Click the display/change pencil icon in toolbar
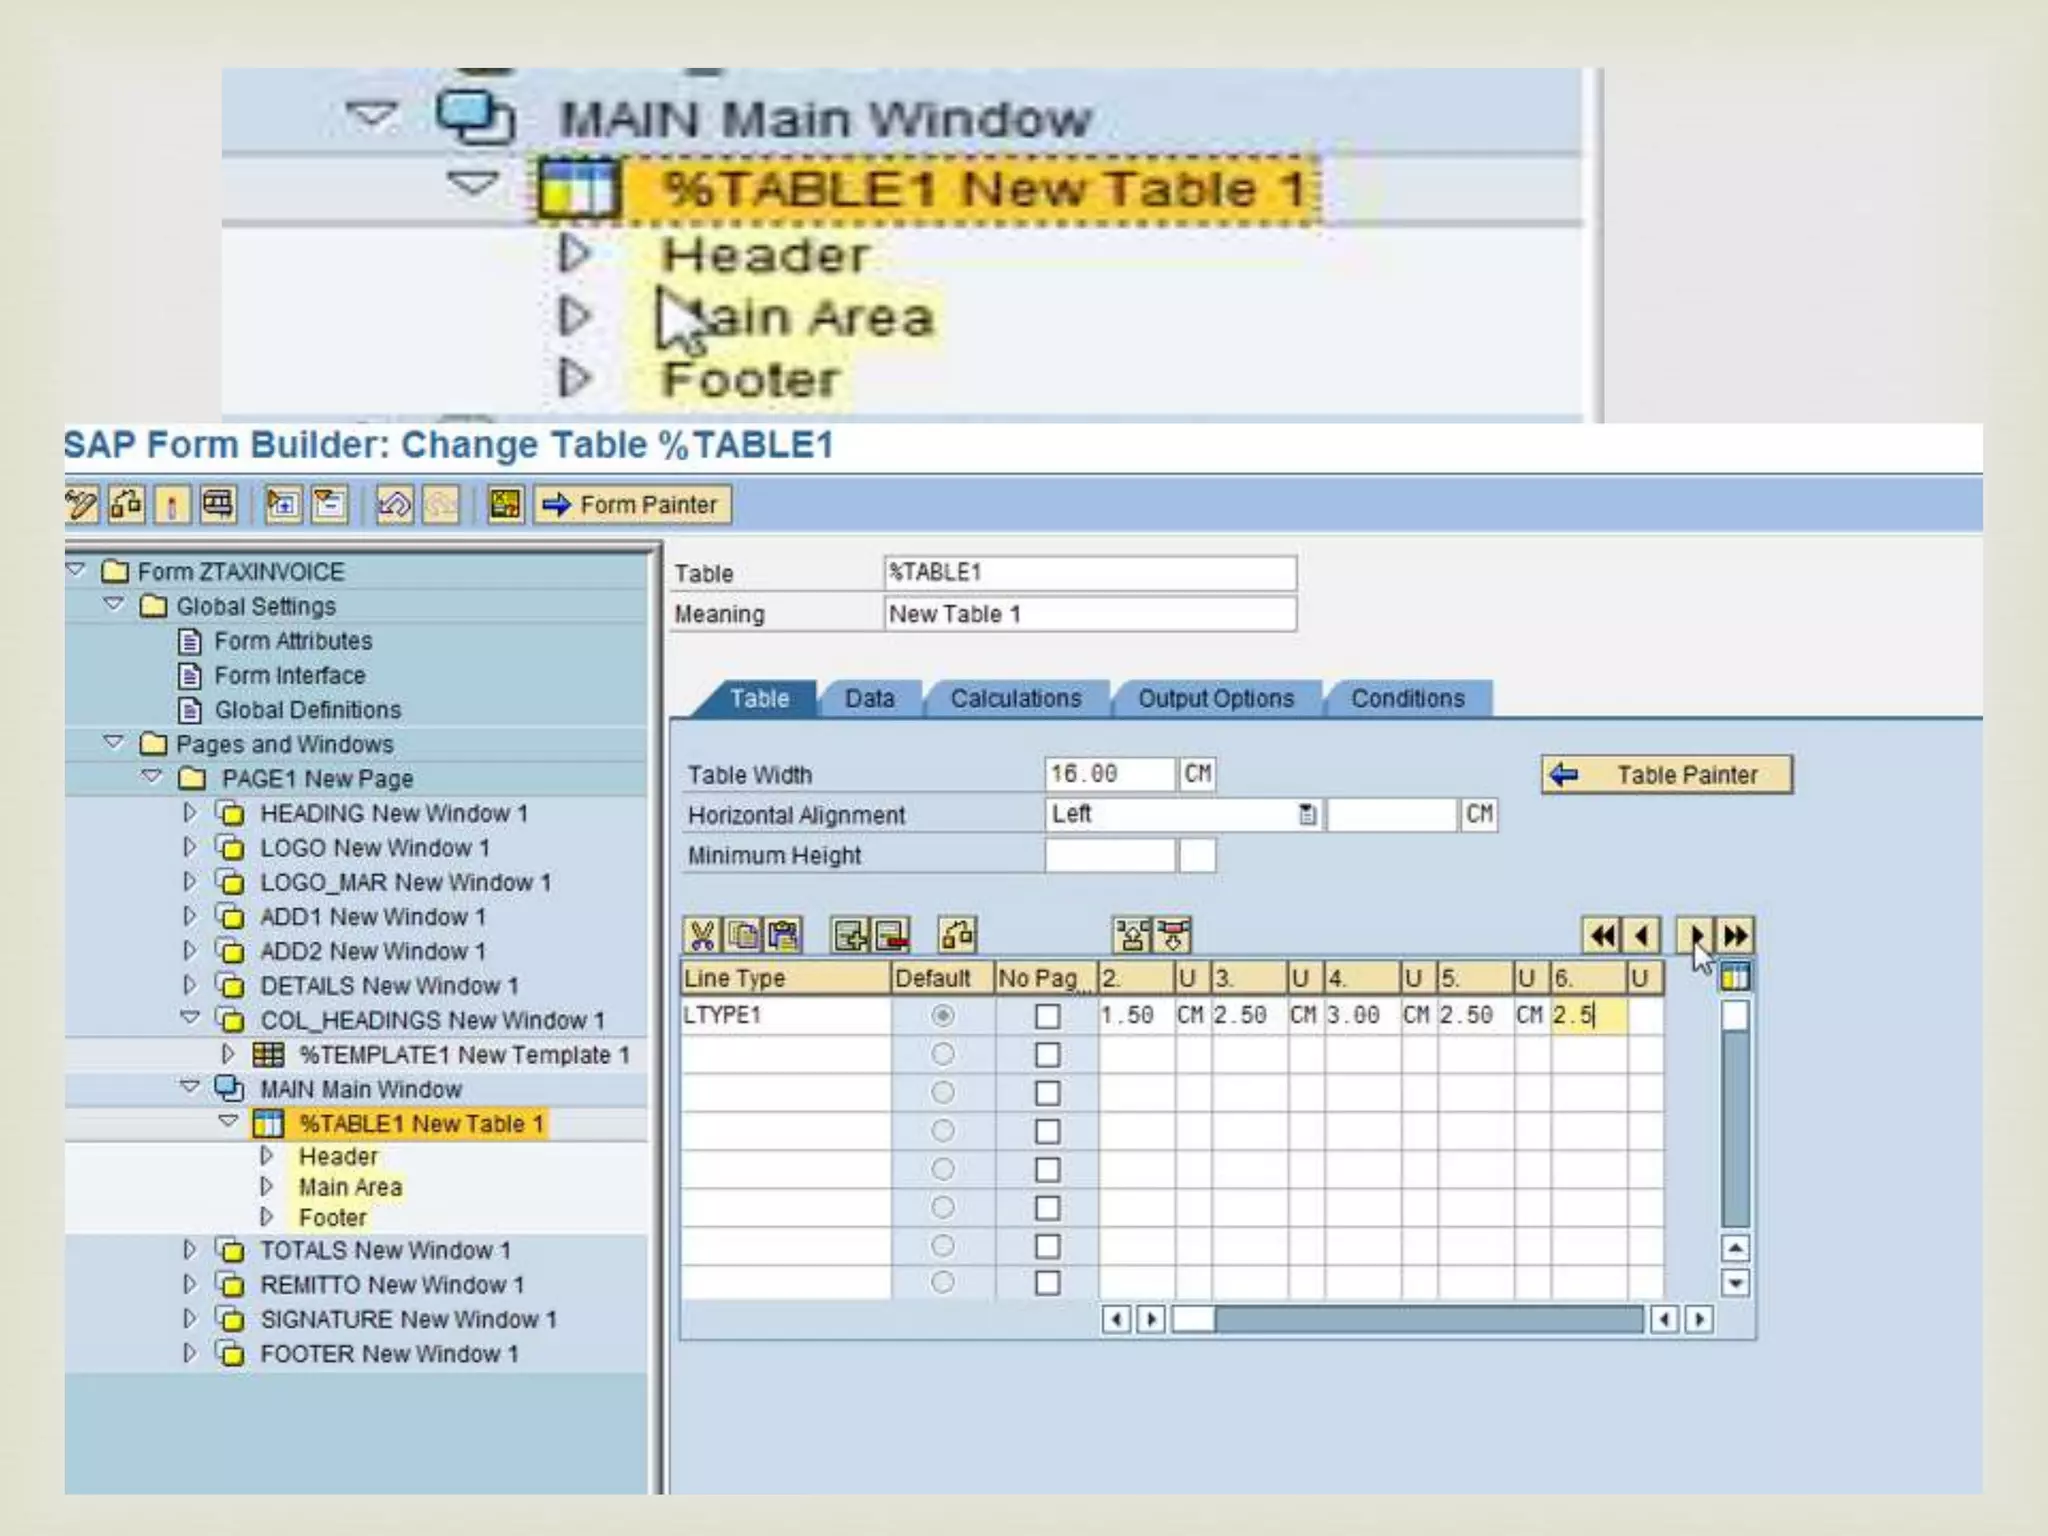Image resolution: width=2048 pixels, height=1536 pixels. (x=81, y=505)
